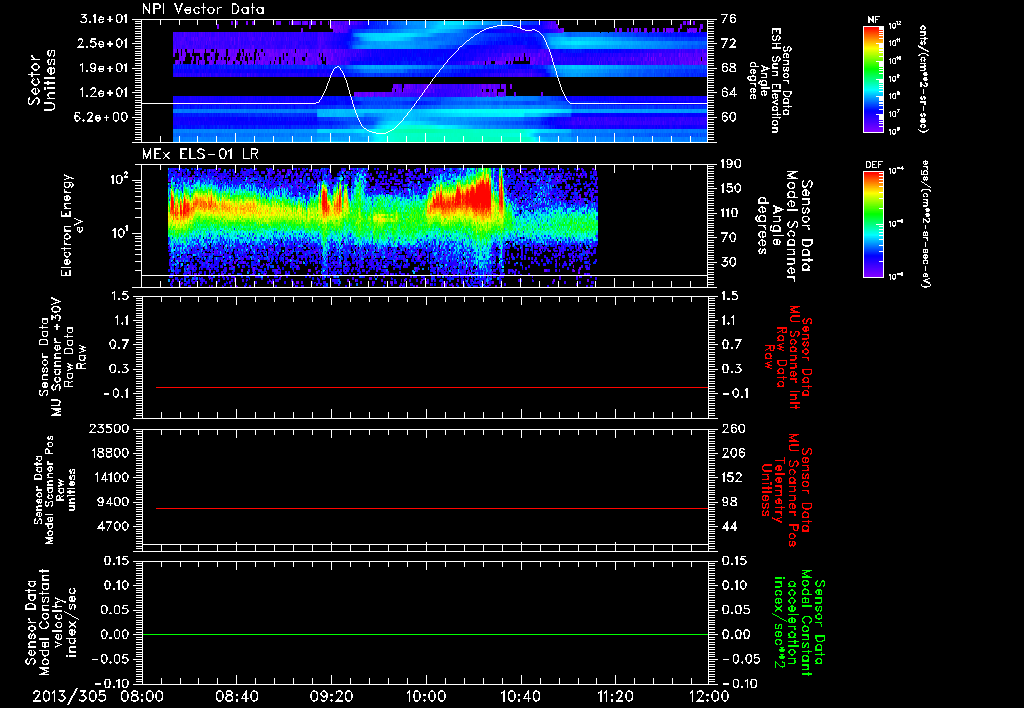Select the 'MEx ELS-01 LR' panel title

click(200, 154)
